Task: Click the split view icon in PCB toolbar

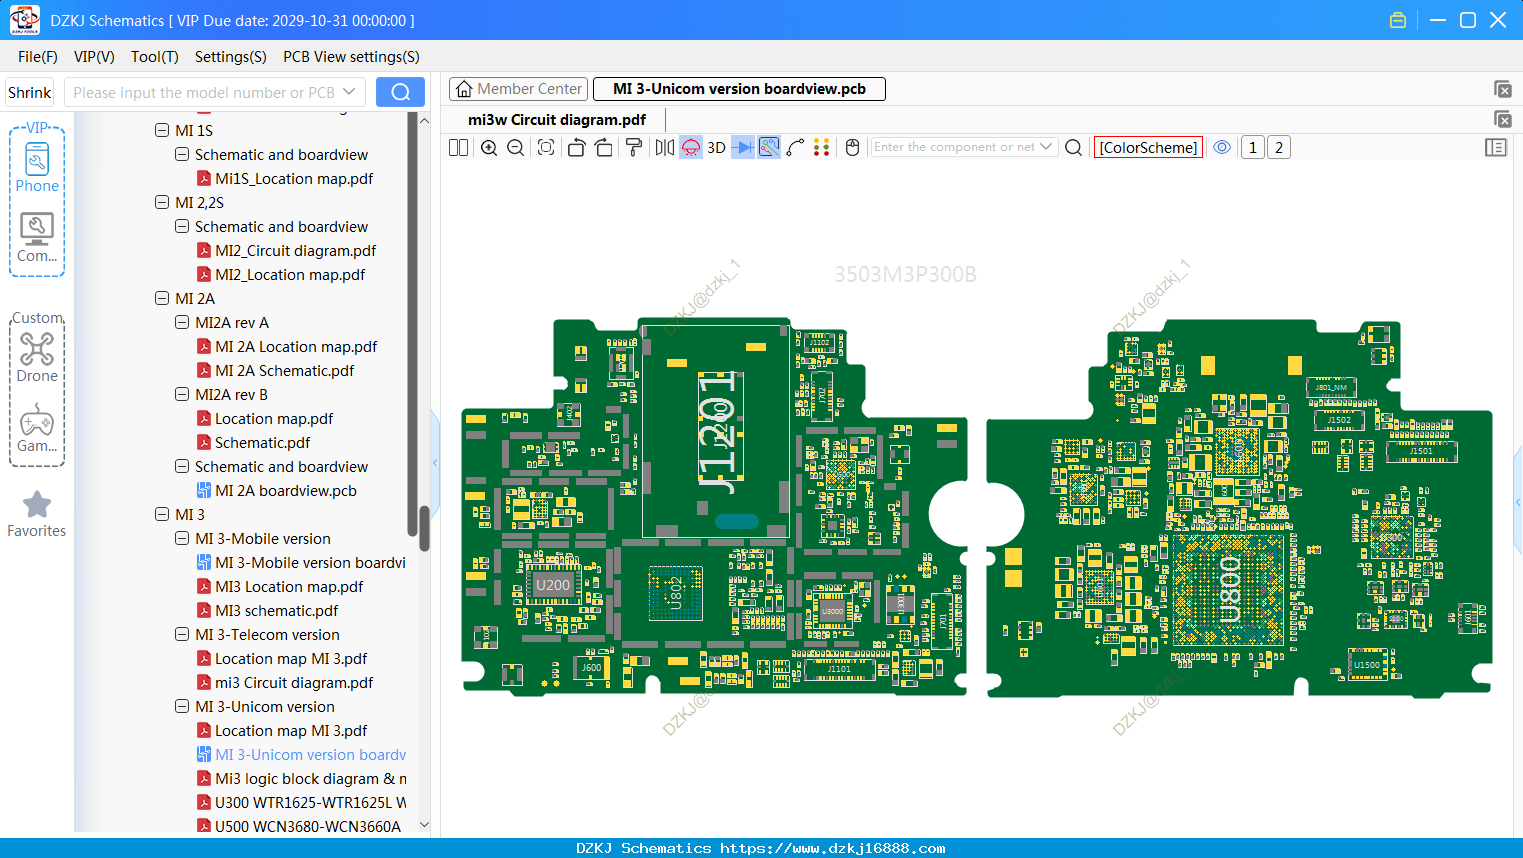Action: [x=458, y=147]
